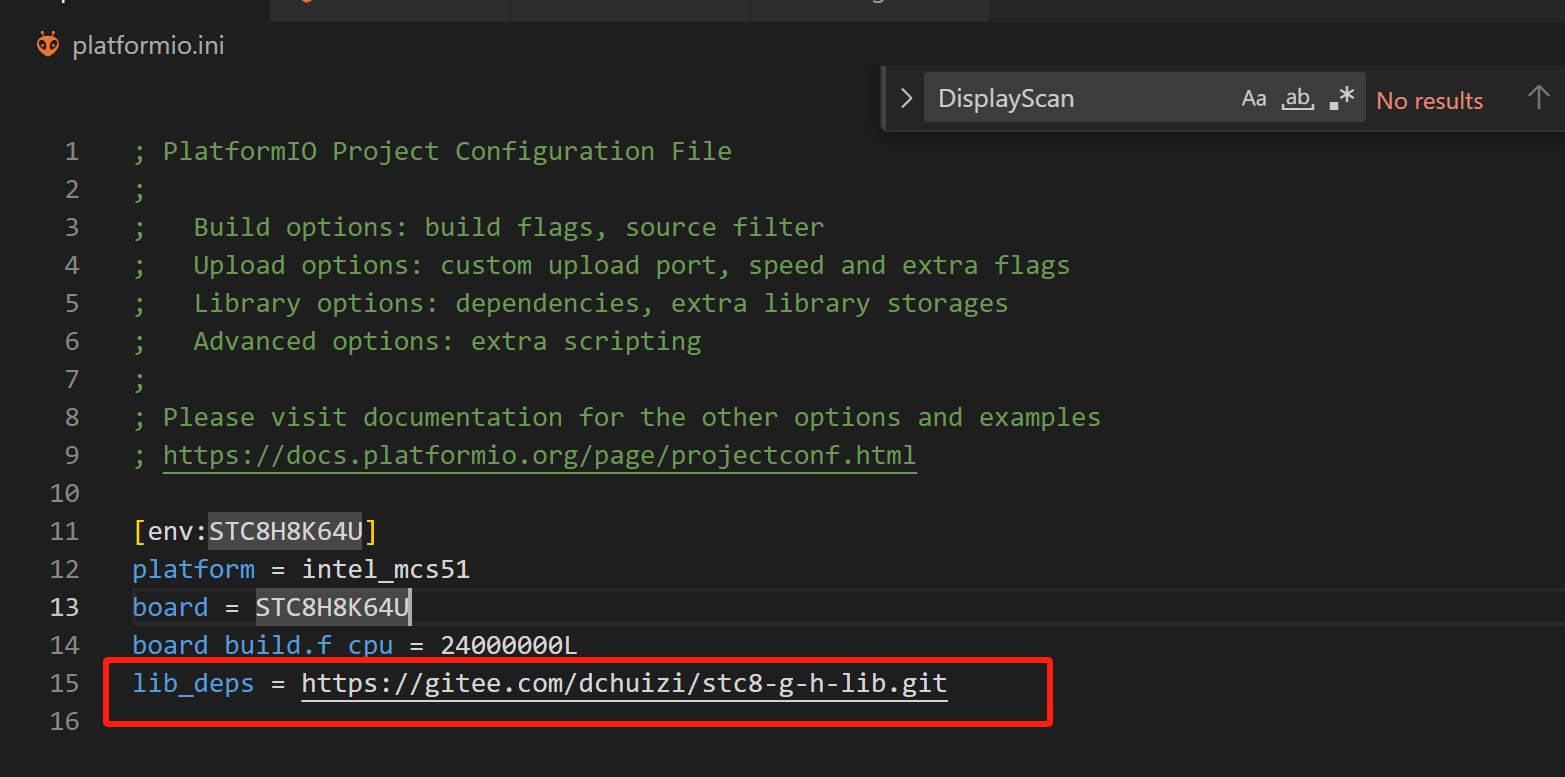Expand the replace field with the find-widget chevron
The height and width of the screenshot is (777, 1565).
click(906, 98)
